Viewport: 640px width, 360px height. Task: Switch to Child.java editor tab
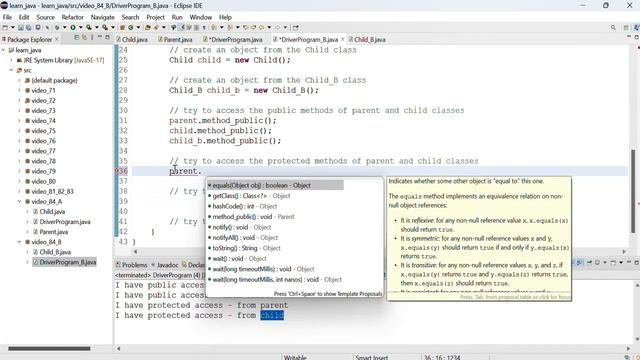pos(132,40)
